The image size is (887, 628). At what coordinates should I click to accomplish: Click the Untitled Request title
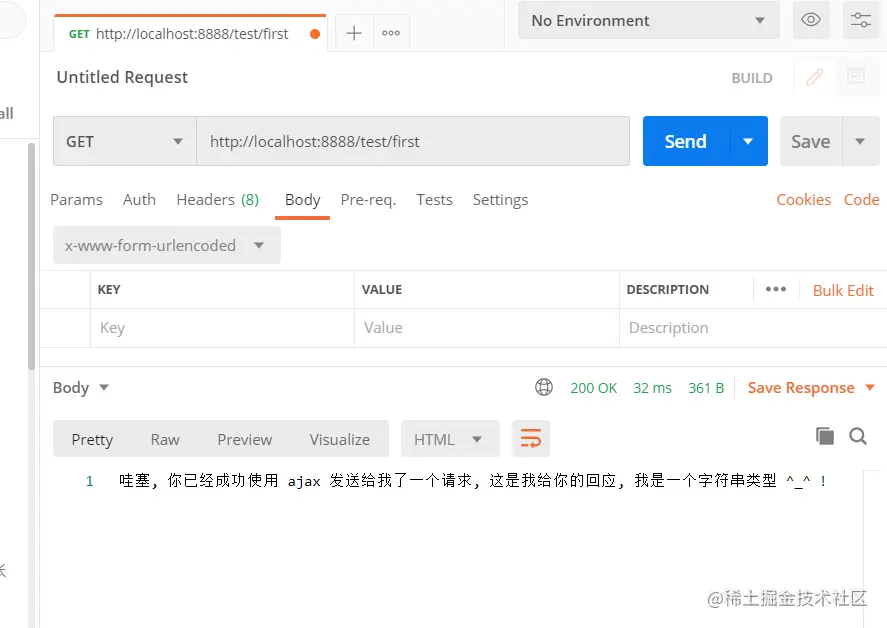[122, 77]
